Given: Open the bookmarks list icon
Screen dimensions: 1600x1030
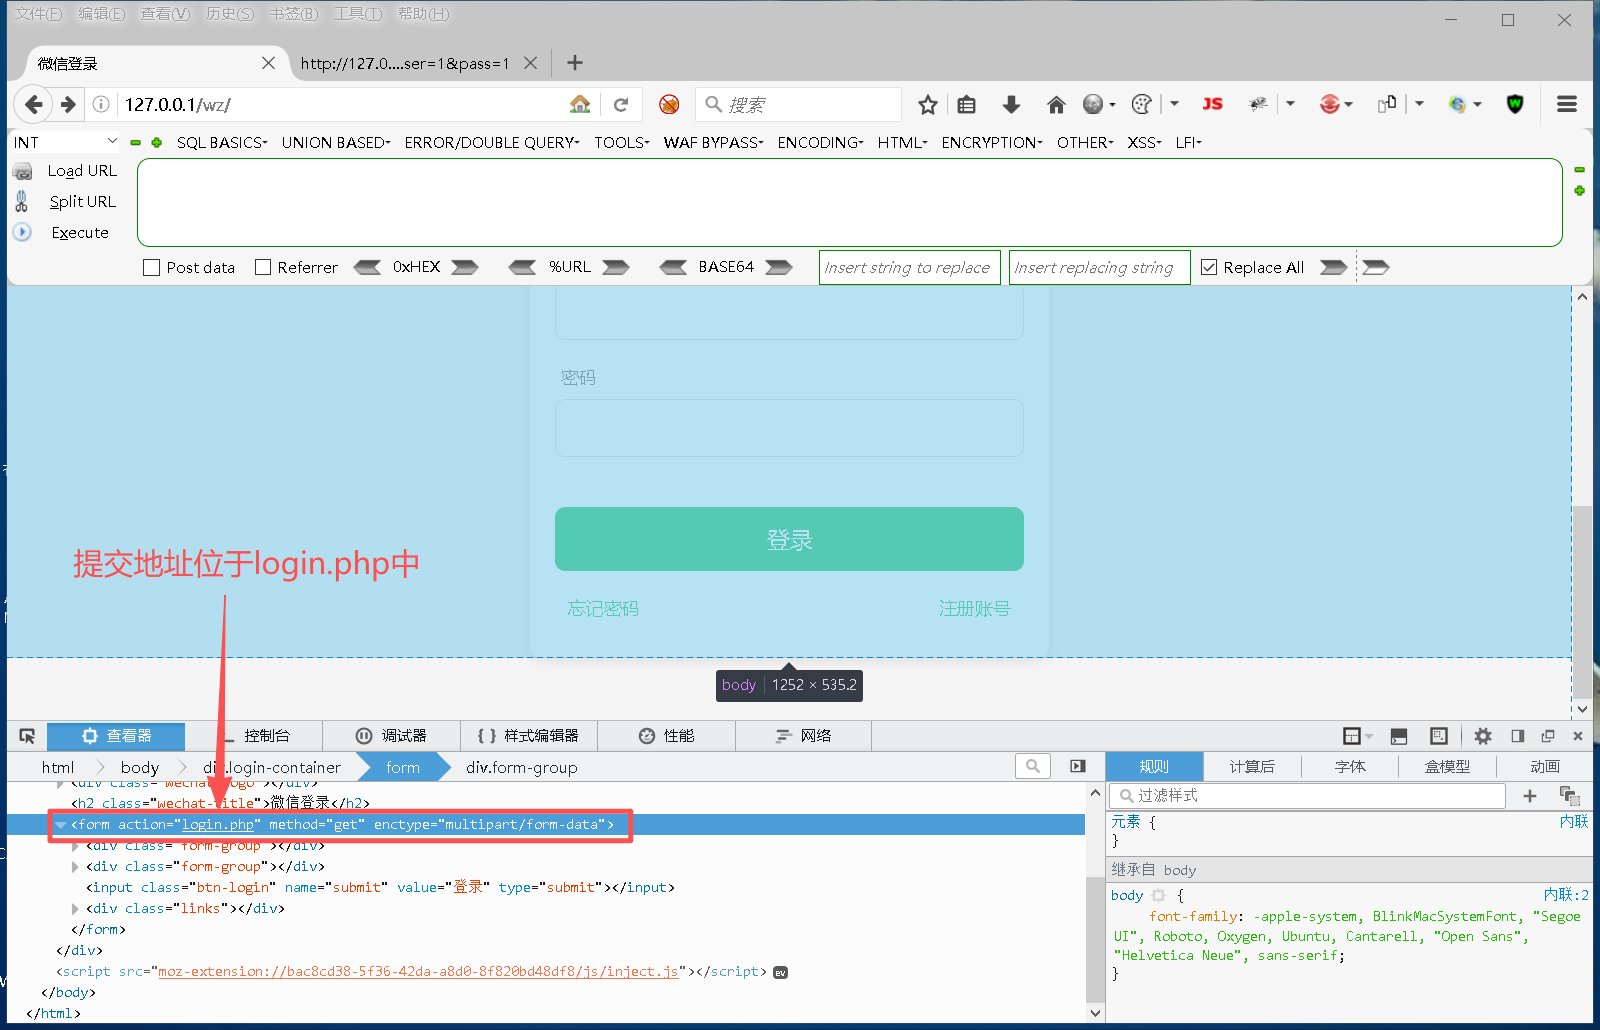Looking at the screenshot, I should [x=966, y=104].
